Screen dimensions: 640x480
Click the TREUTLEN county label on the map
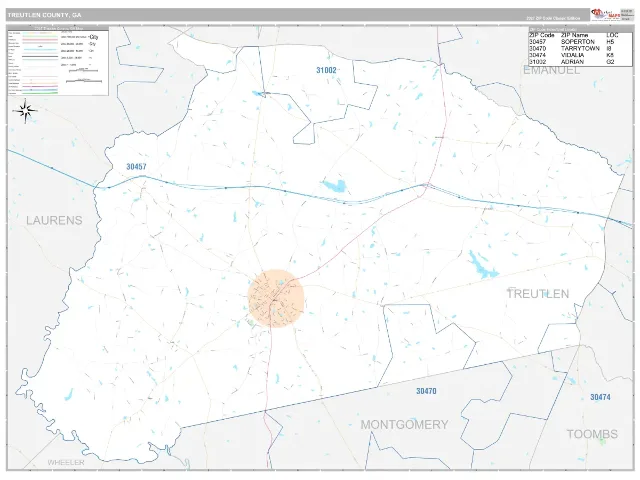538,294
